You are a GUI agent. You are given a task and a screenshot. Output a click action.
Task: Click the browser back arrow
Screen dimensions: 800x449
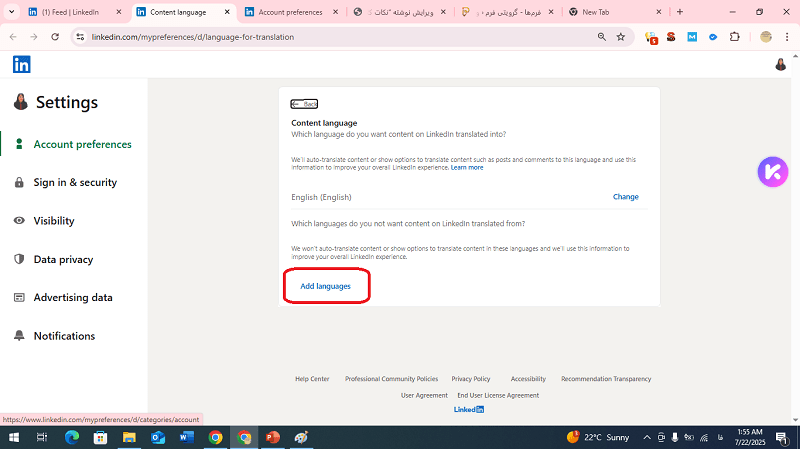(x=13, y=37)
